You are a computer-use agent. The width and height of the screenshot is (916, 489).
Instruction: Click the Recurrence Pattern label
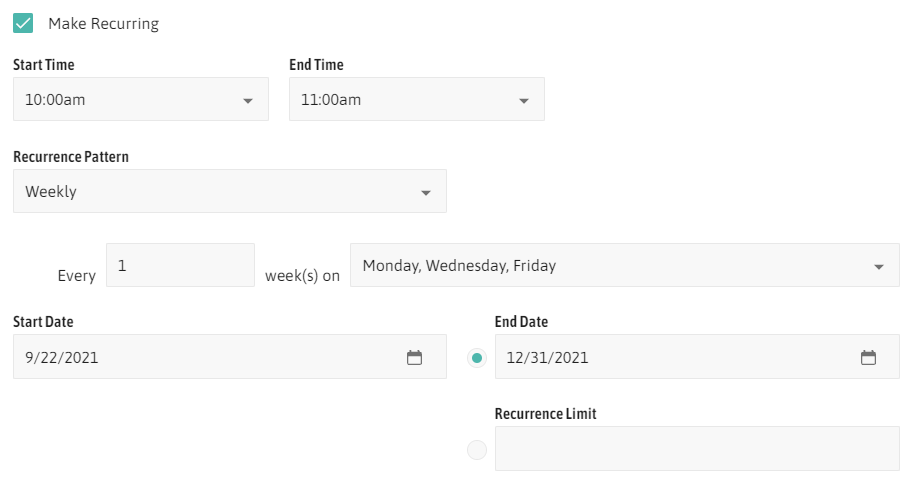71,157
